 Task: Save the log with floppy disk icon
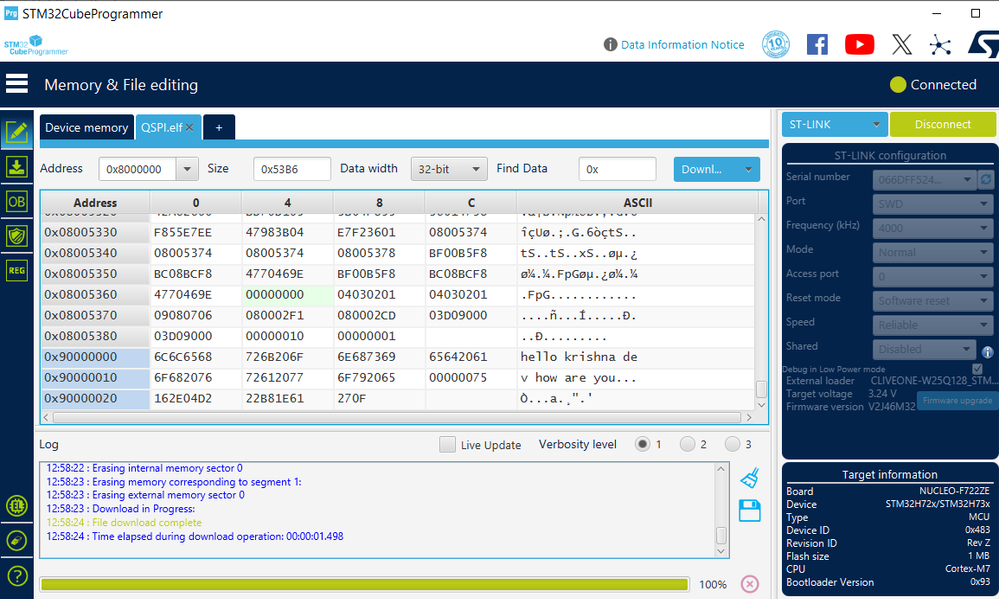click(x=750, y=511)
